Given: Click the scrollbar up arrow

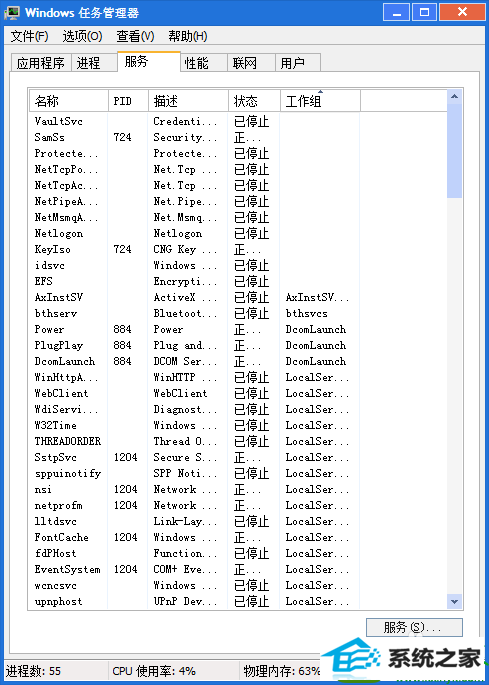Looking at the screenshot, I should tap(454, 97).
